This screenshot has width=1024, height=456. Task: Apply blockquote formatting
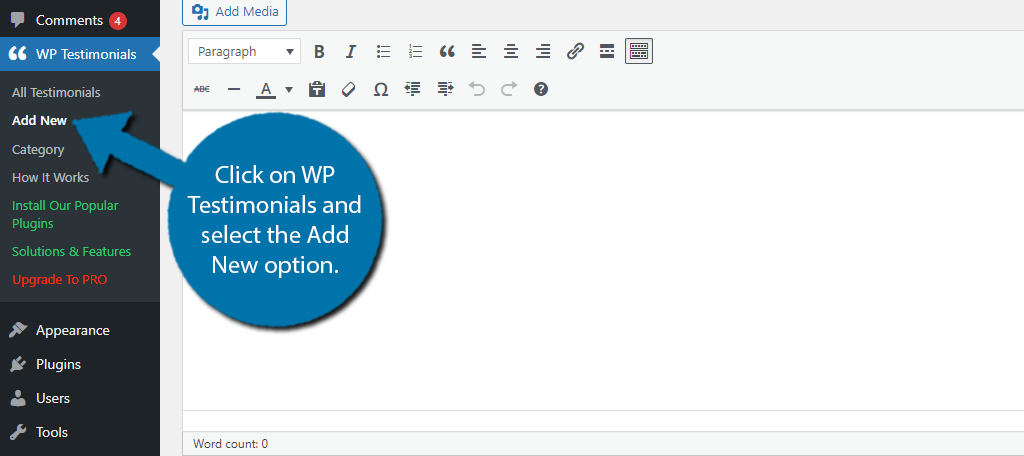(x=447, y=52)
